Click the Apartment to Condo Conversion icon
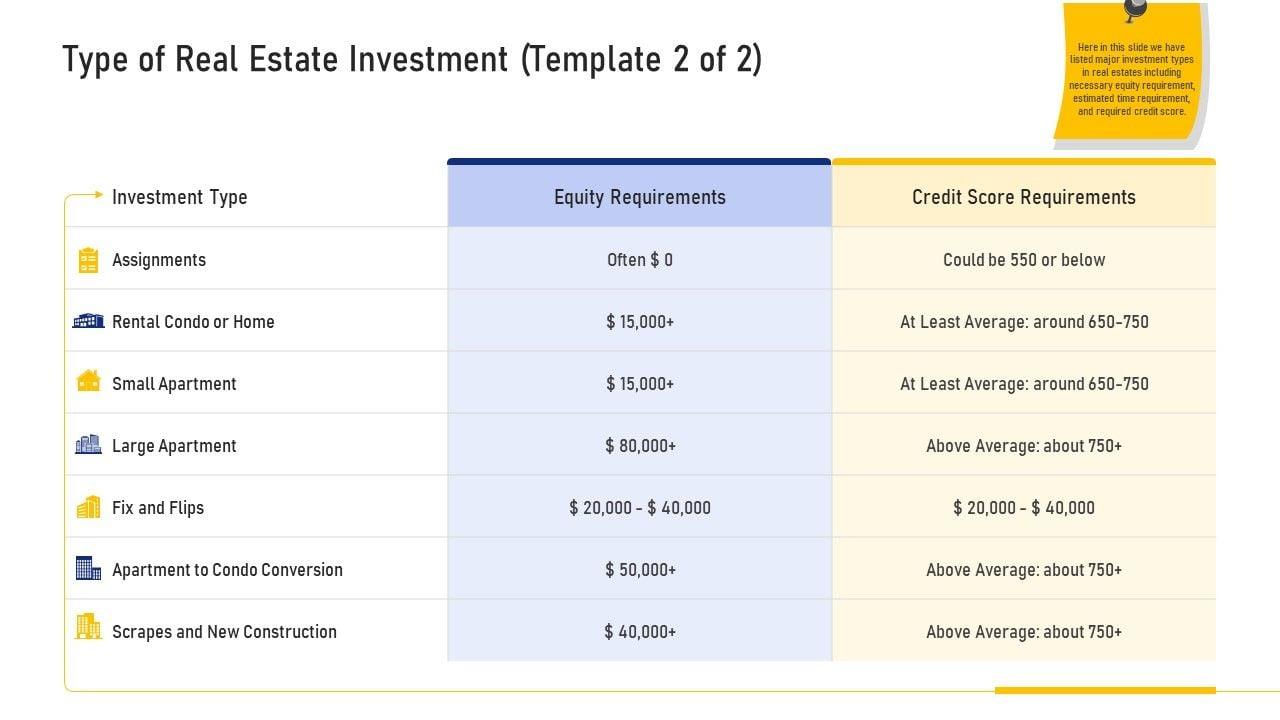The height and width of the screenshot is (720, 1280). tap(88, 568)
